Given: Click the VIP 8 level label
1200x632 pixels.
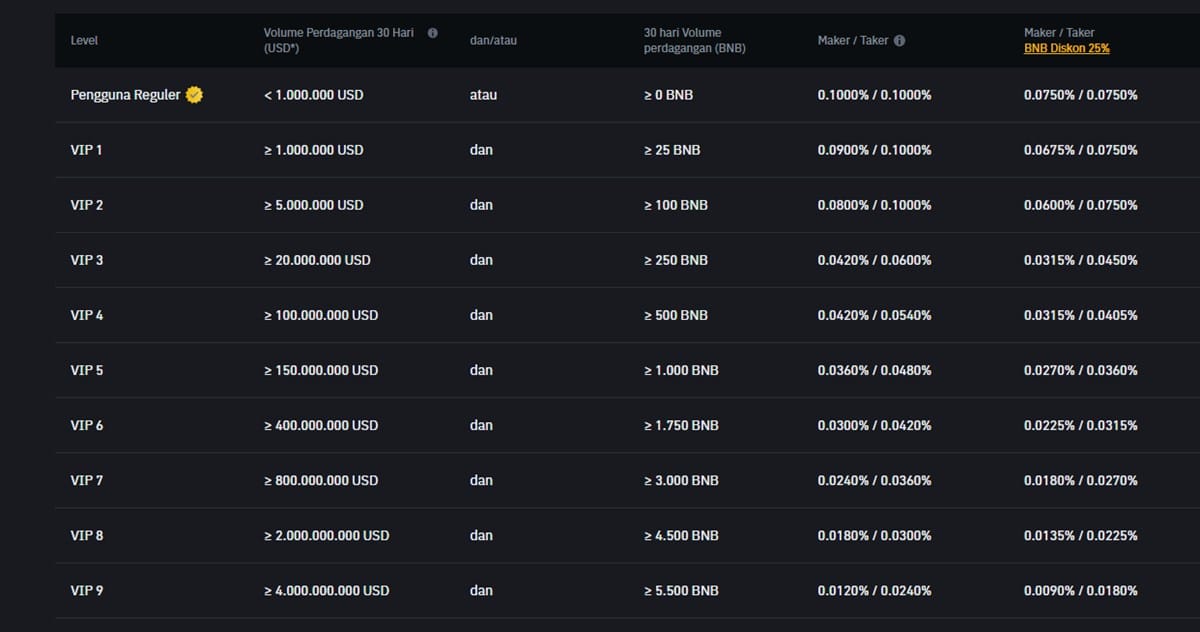Looking at the screenshot, I should (87, 535).
